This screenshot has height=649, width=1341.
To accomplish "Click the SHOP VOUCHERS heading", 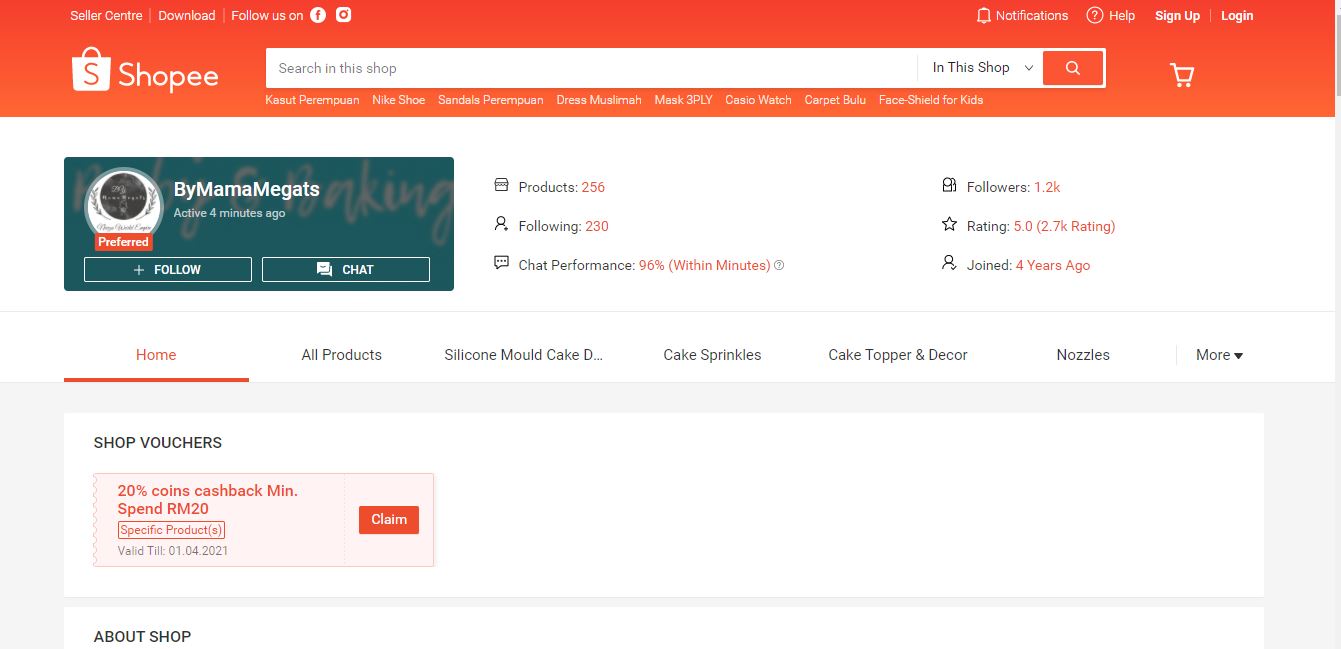I will pos(158,443).
